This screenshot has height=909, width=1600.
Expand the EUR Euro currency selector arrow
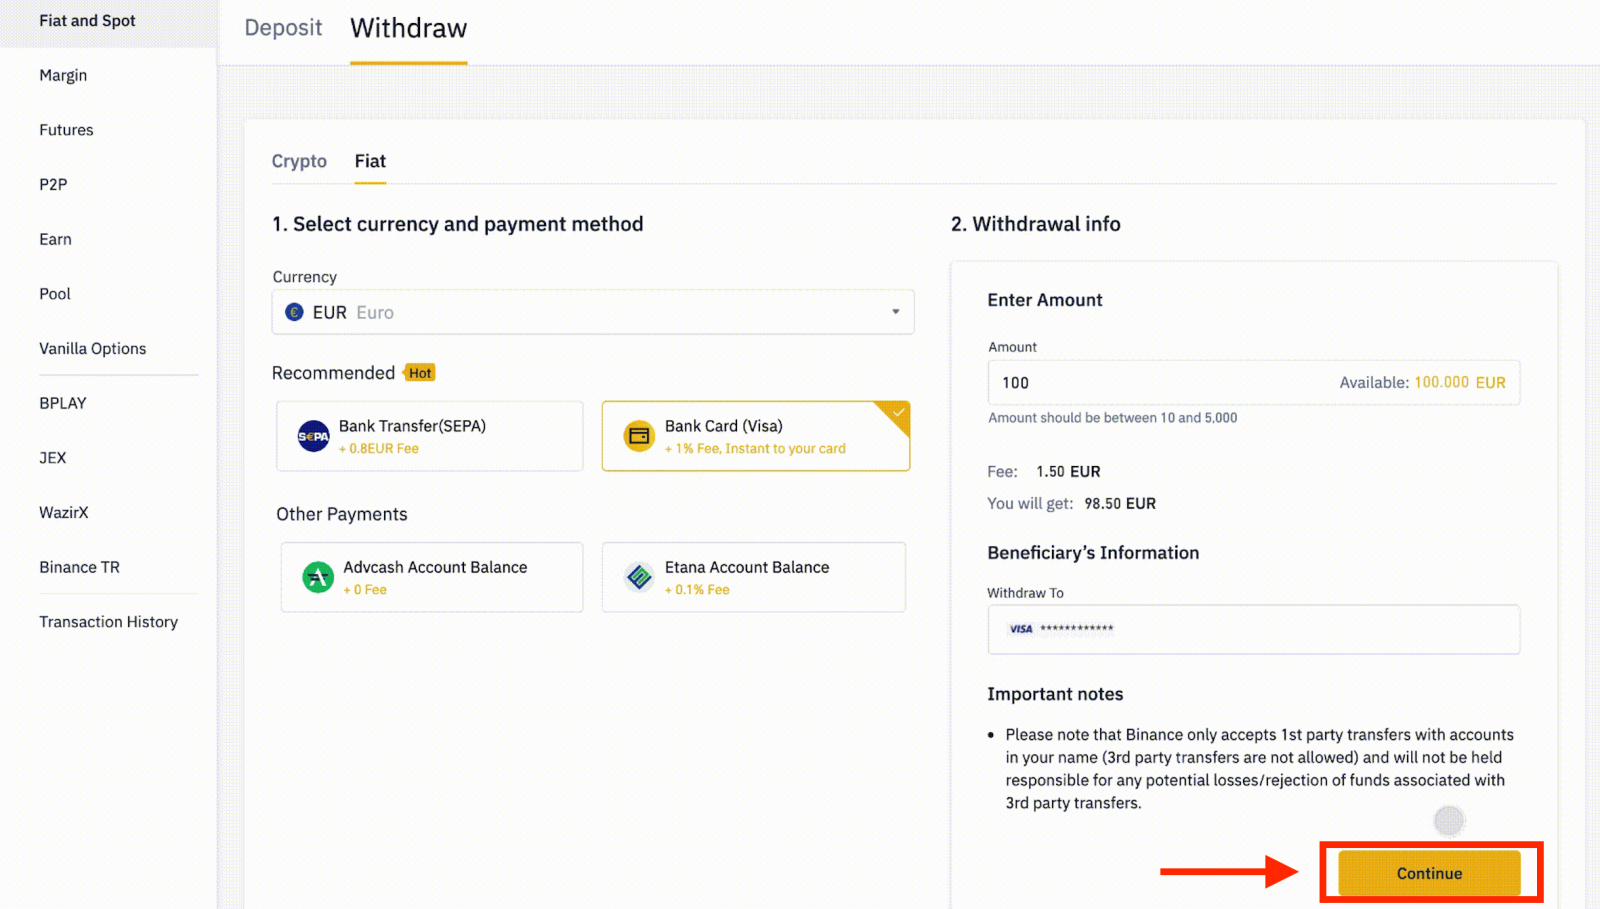[895, 311]
